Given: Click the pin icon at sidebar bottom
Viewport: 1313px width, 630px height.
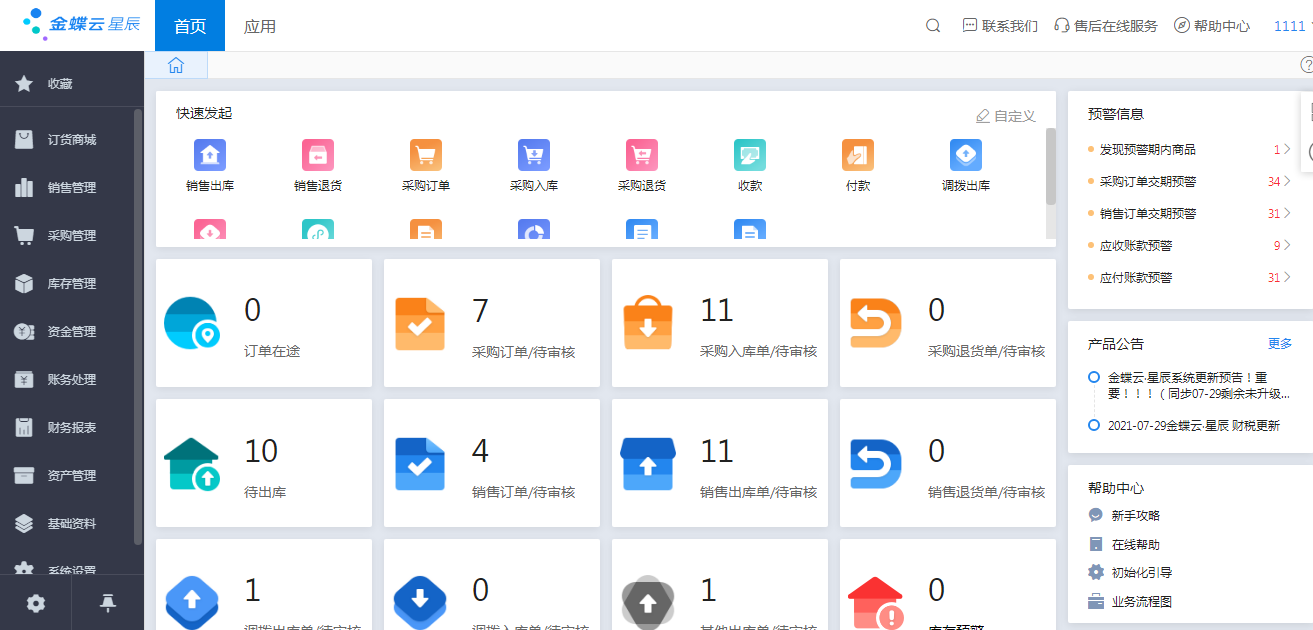Looking at the screenshot, I should pyautogui.click(x=108, y=602).
